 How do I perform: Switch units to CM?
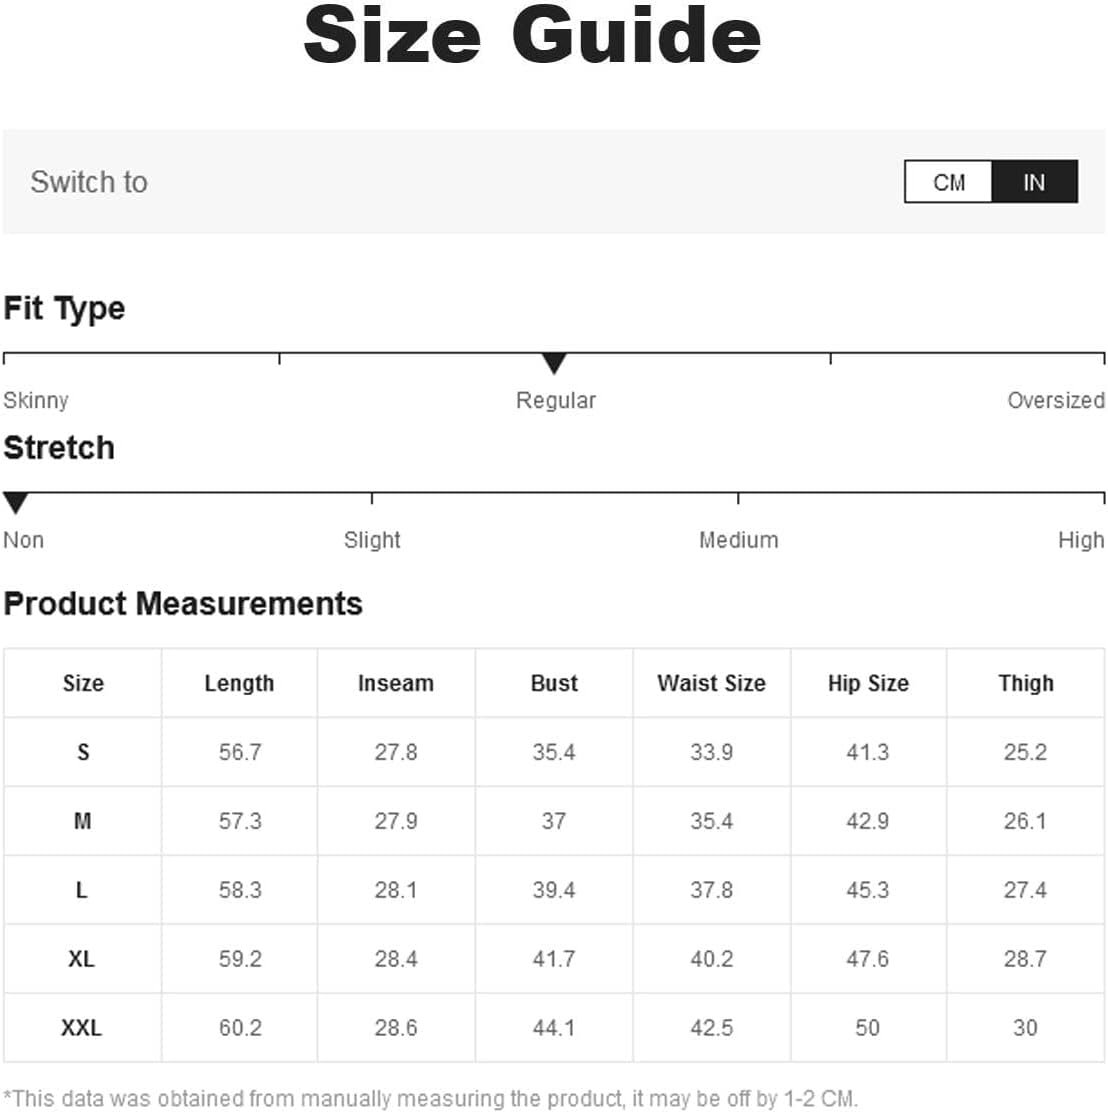click(x=948, y=182)
